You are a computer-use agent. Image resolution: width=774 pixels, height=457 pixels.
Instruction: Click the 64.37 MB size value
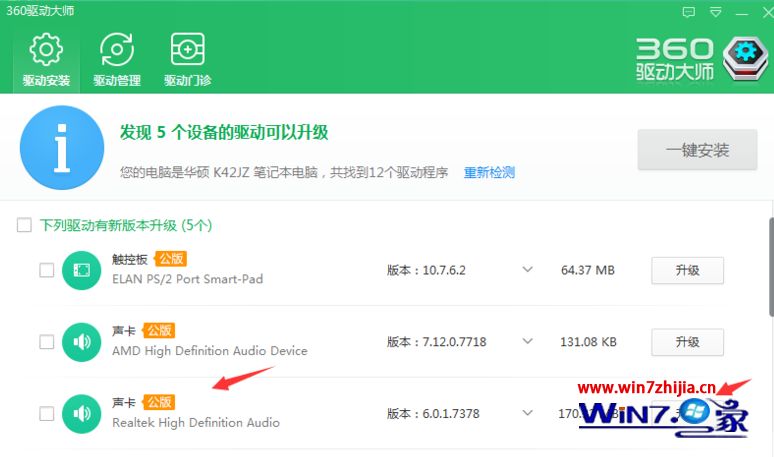[x=588, y=270]
